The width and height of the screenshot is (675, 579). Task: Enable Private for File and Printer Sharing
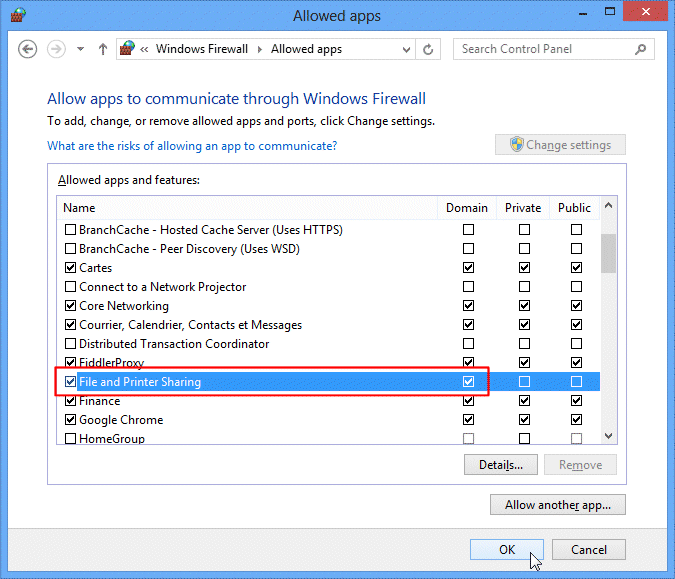coord(524,381)
